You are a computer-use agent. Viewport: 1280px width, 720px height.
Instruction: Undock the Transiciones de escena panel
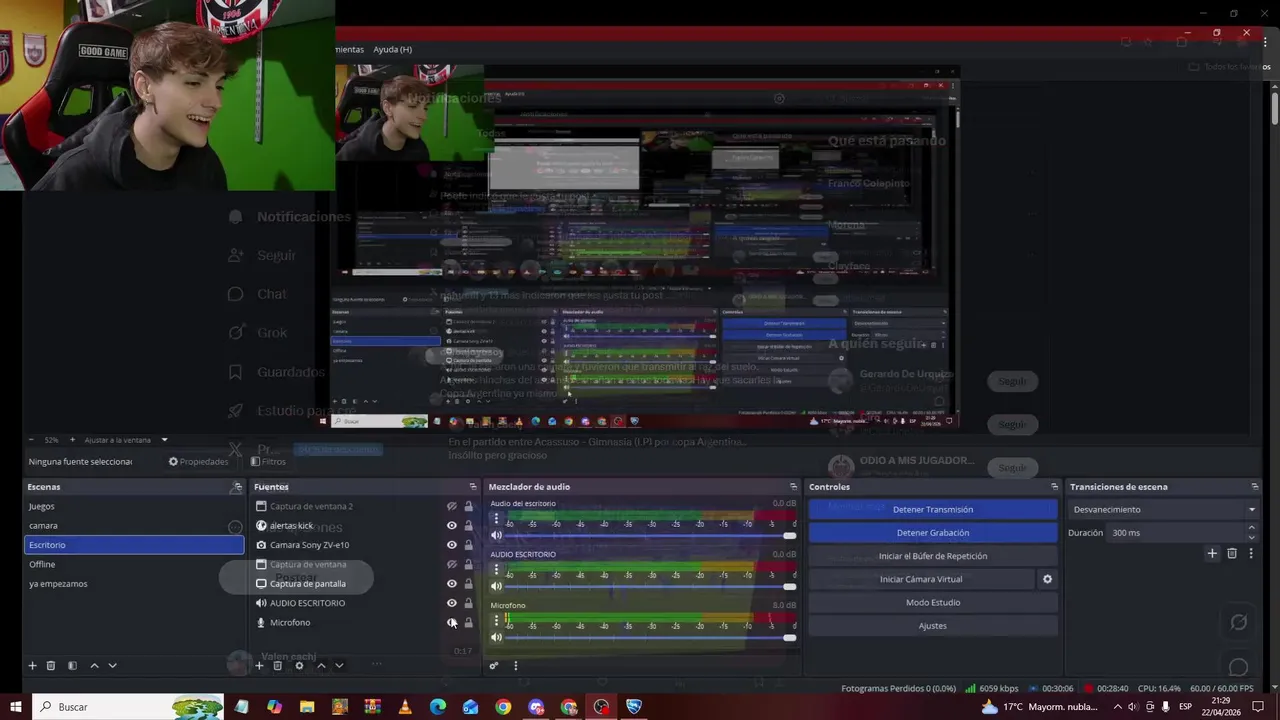tap(1255, 487)
